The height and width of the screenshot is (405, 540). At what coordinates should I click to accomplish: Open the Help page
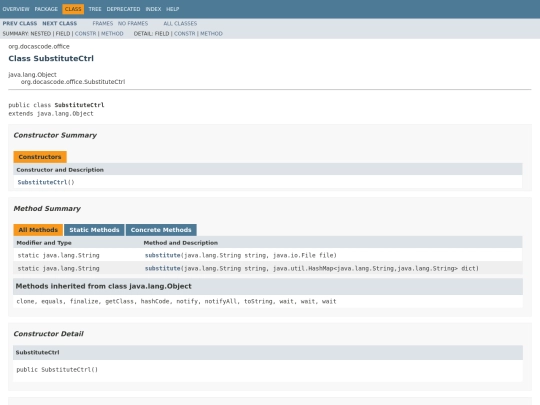tap(173, 9)
